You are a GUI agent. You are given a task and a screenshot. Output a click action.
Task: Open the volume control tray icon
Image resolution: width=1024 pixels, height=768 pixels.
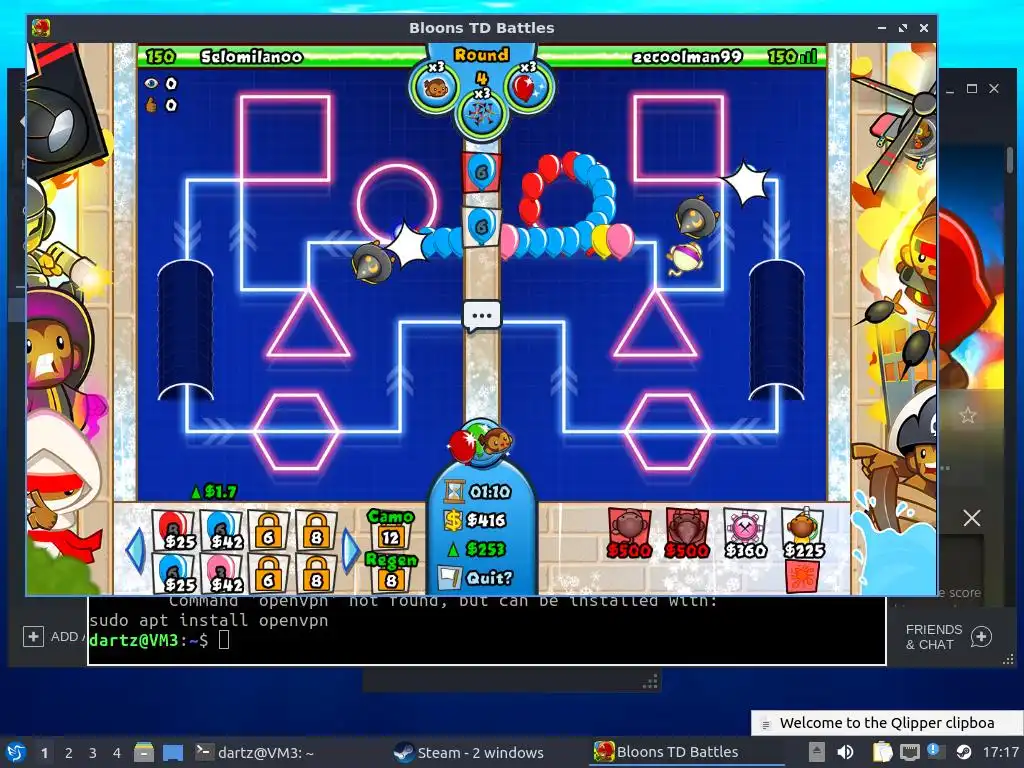(x=845, y=752)
